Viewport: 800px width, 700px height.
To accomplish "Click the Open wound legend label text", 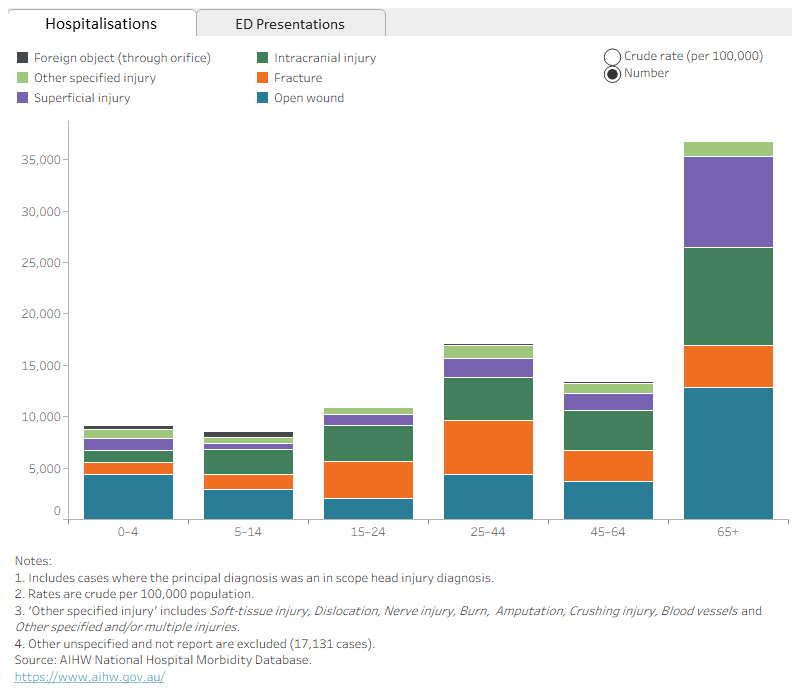I will (x=309, y=97).
